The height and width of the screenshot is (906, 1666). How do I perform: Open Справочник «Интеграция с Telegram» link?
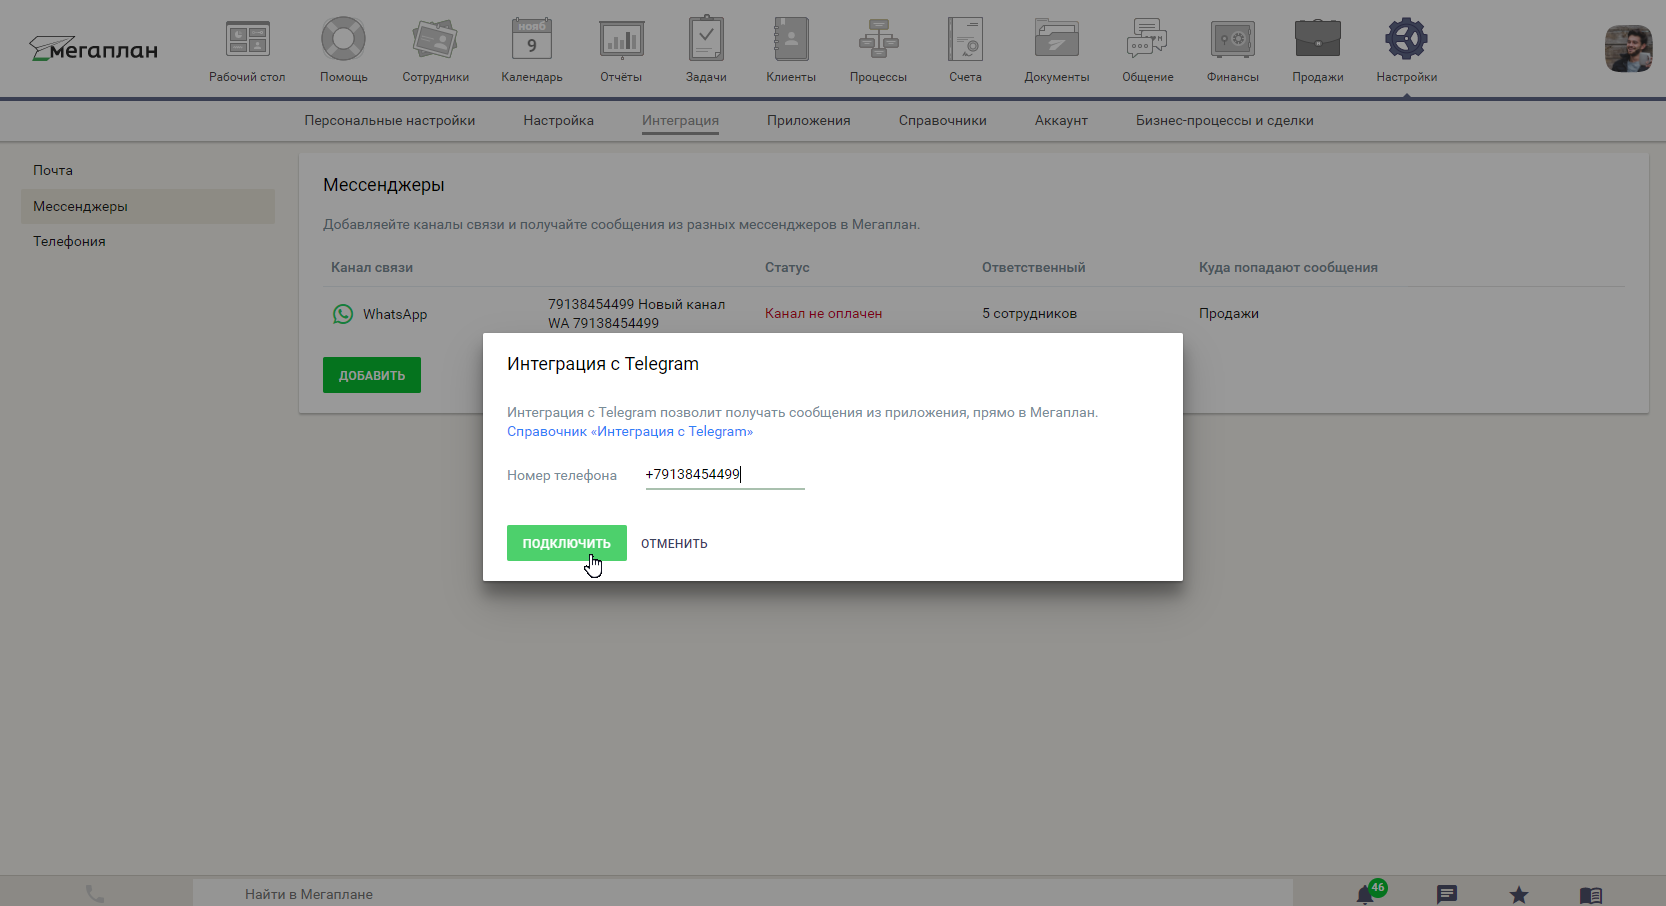point(630,431)
